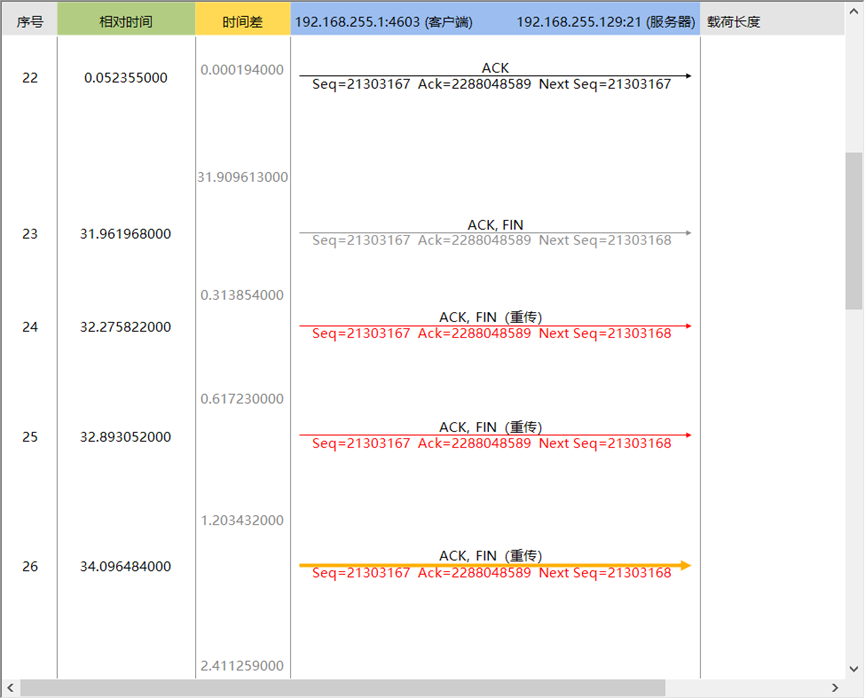
Task: Click time difference 1.203432000
Action: coord(242,520)
